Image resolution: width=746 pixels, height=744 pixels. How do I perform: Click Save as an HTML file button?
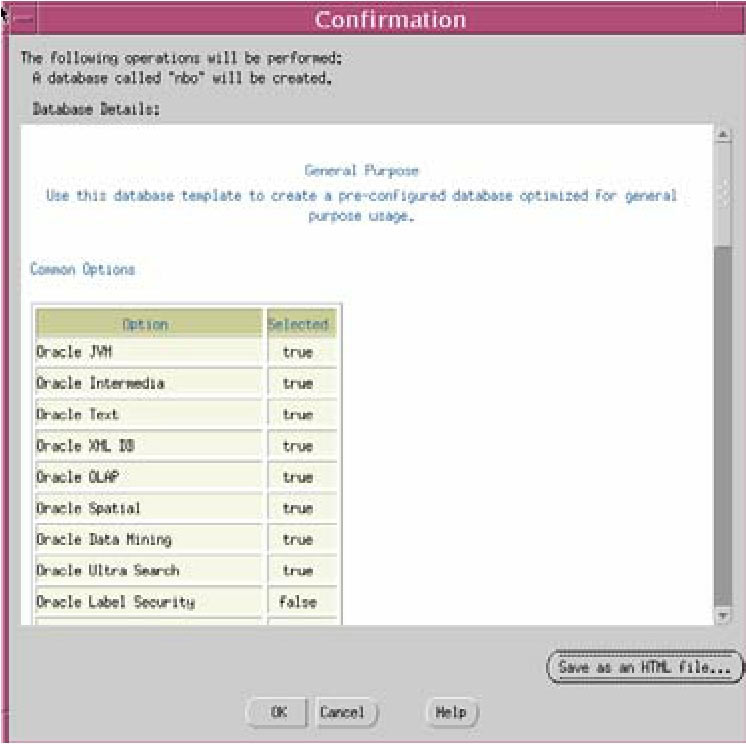pos(645,667)
